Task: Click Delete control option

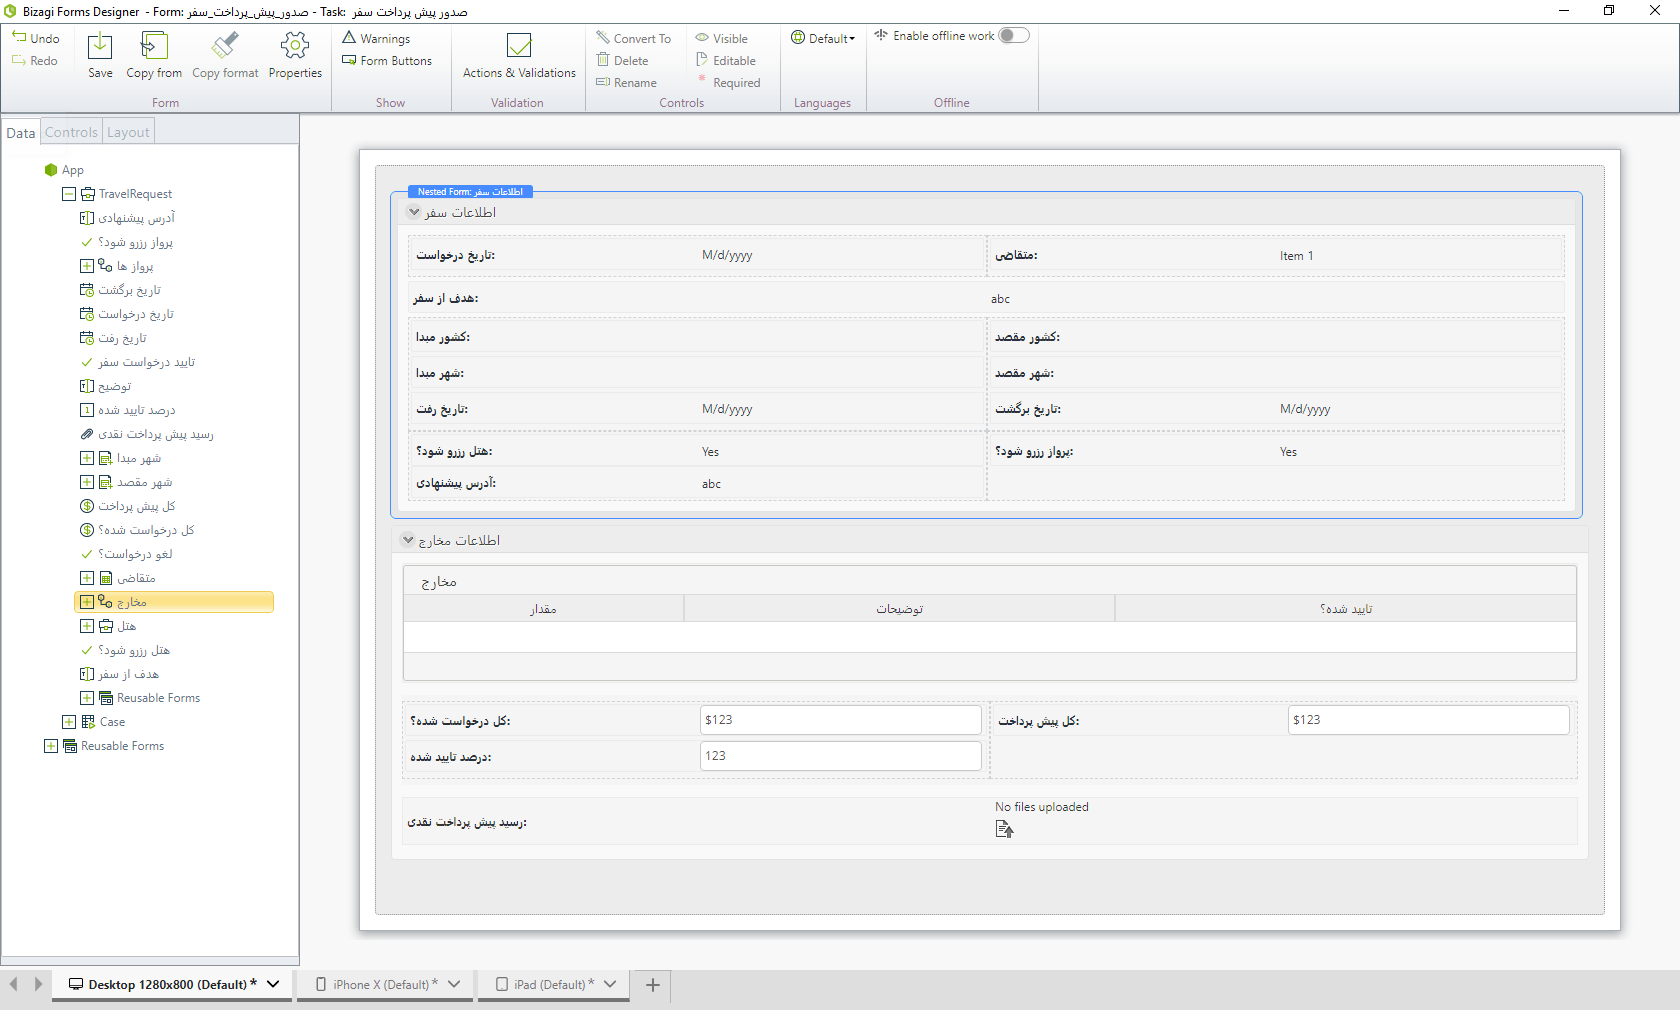Action: 622,60
